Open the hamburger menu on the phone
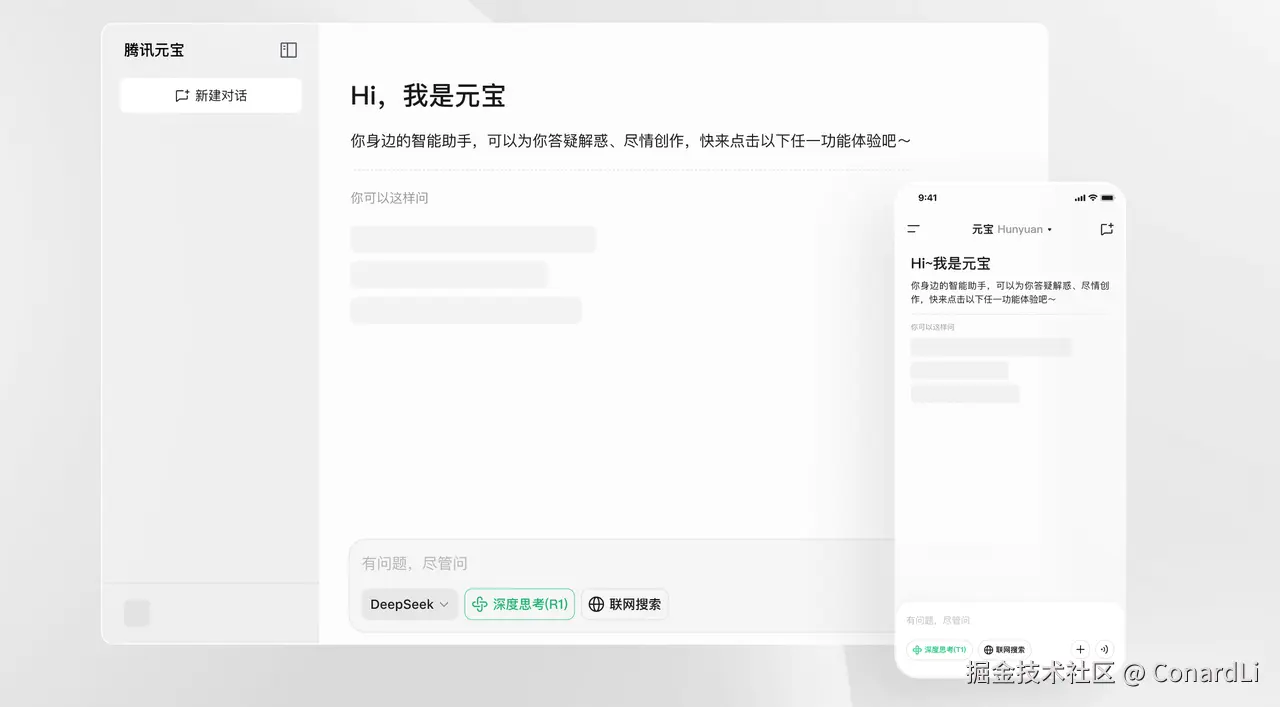Screen dimensions: 1280x707 (x=913, y=229)
